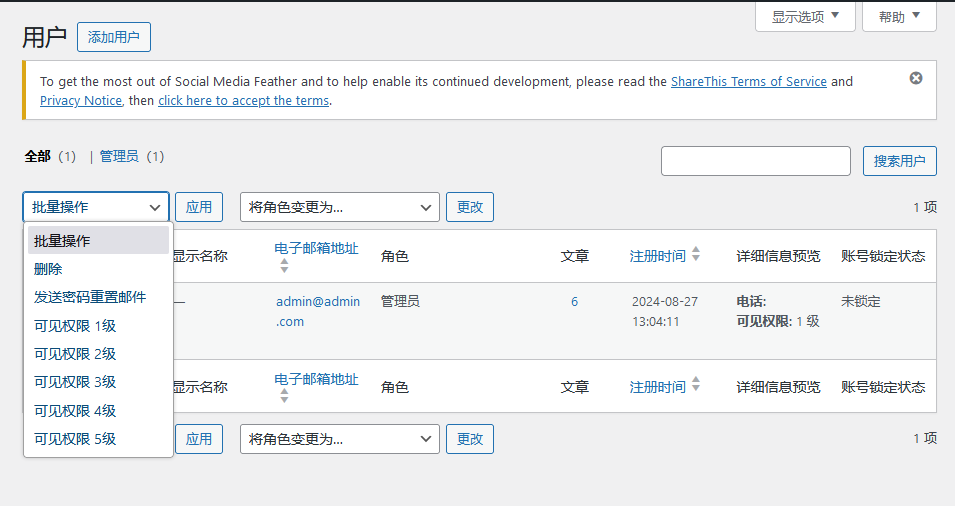955x506 pixels.
Task: Open the admin@admin.com email link
Action: point(318,311)
